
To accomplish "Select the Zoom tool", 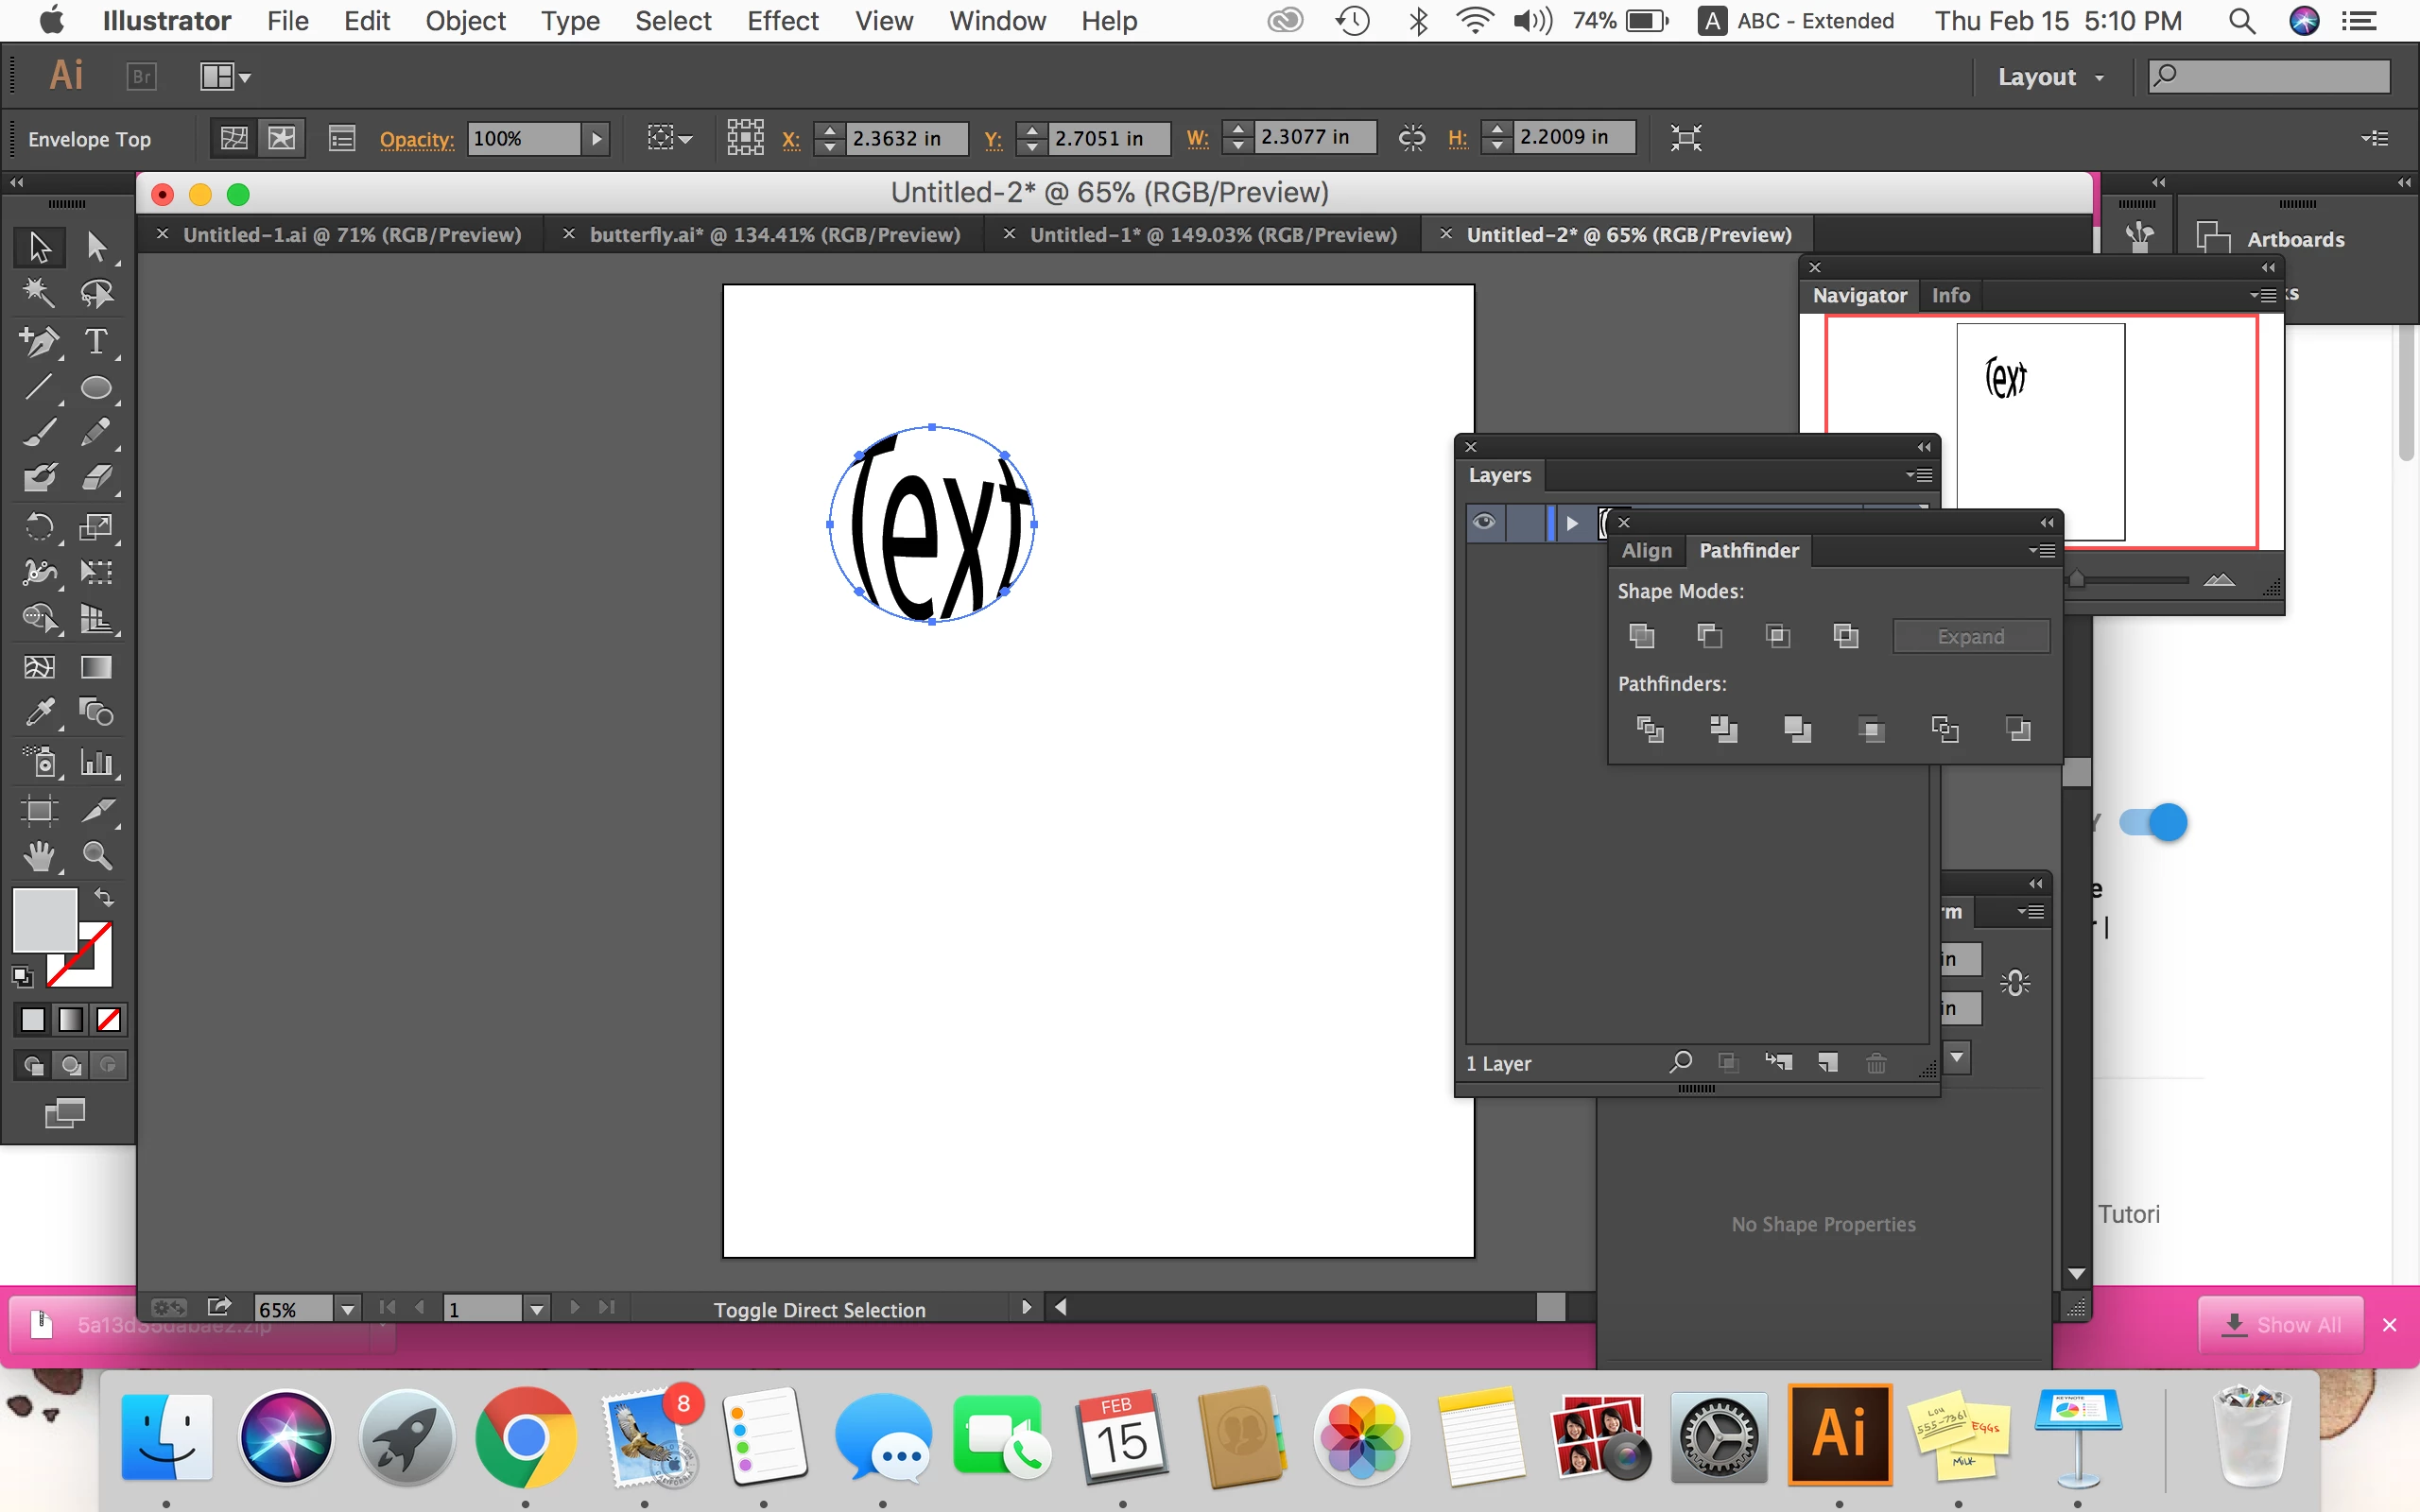I will [96, 856].
